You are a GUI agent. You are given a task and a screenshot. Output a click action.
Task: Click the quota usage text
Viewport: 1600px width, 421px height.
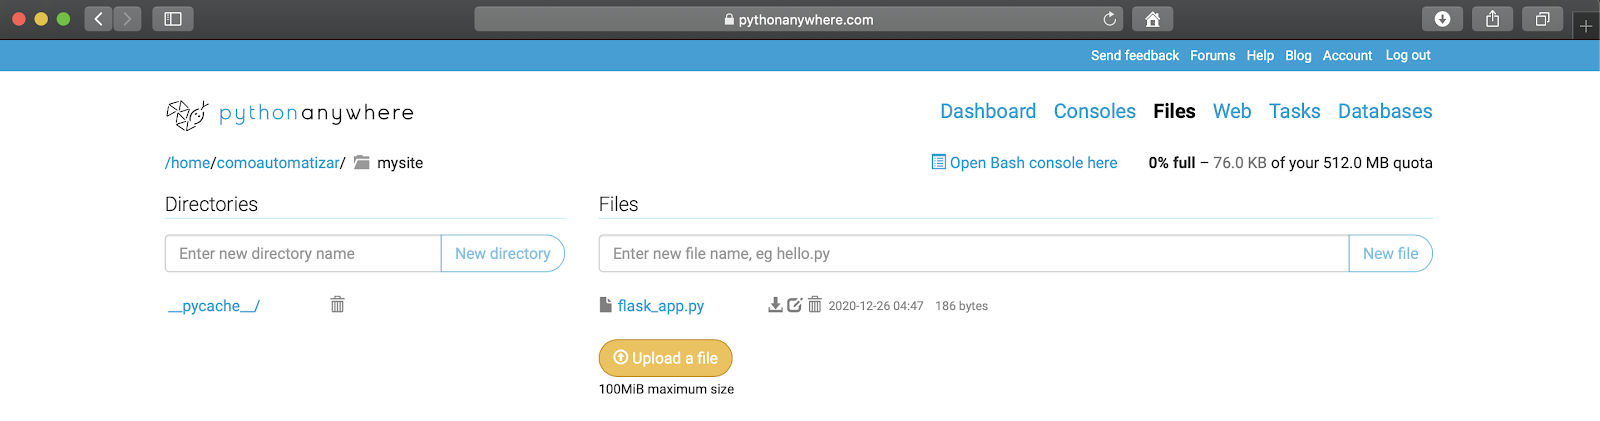(x=1290, y=163)
